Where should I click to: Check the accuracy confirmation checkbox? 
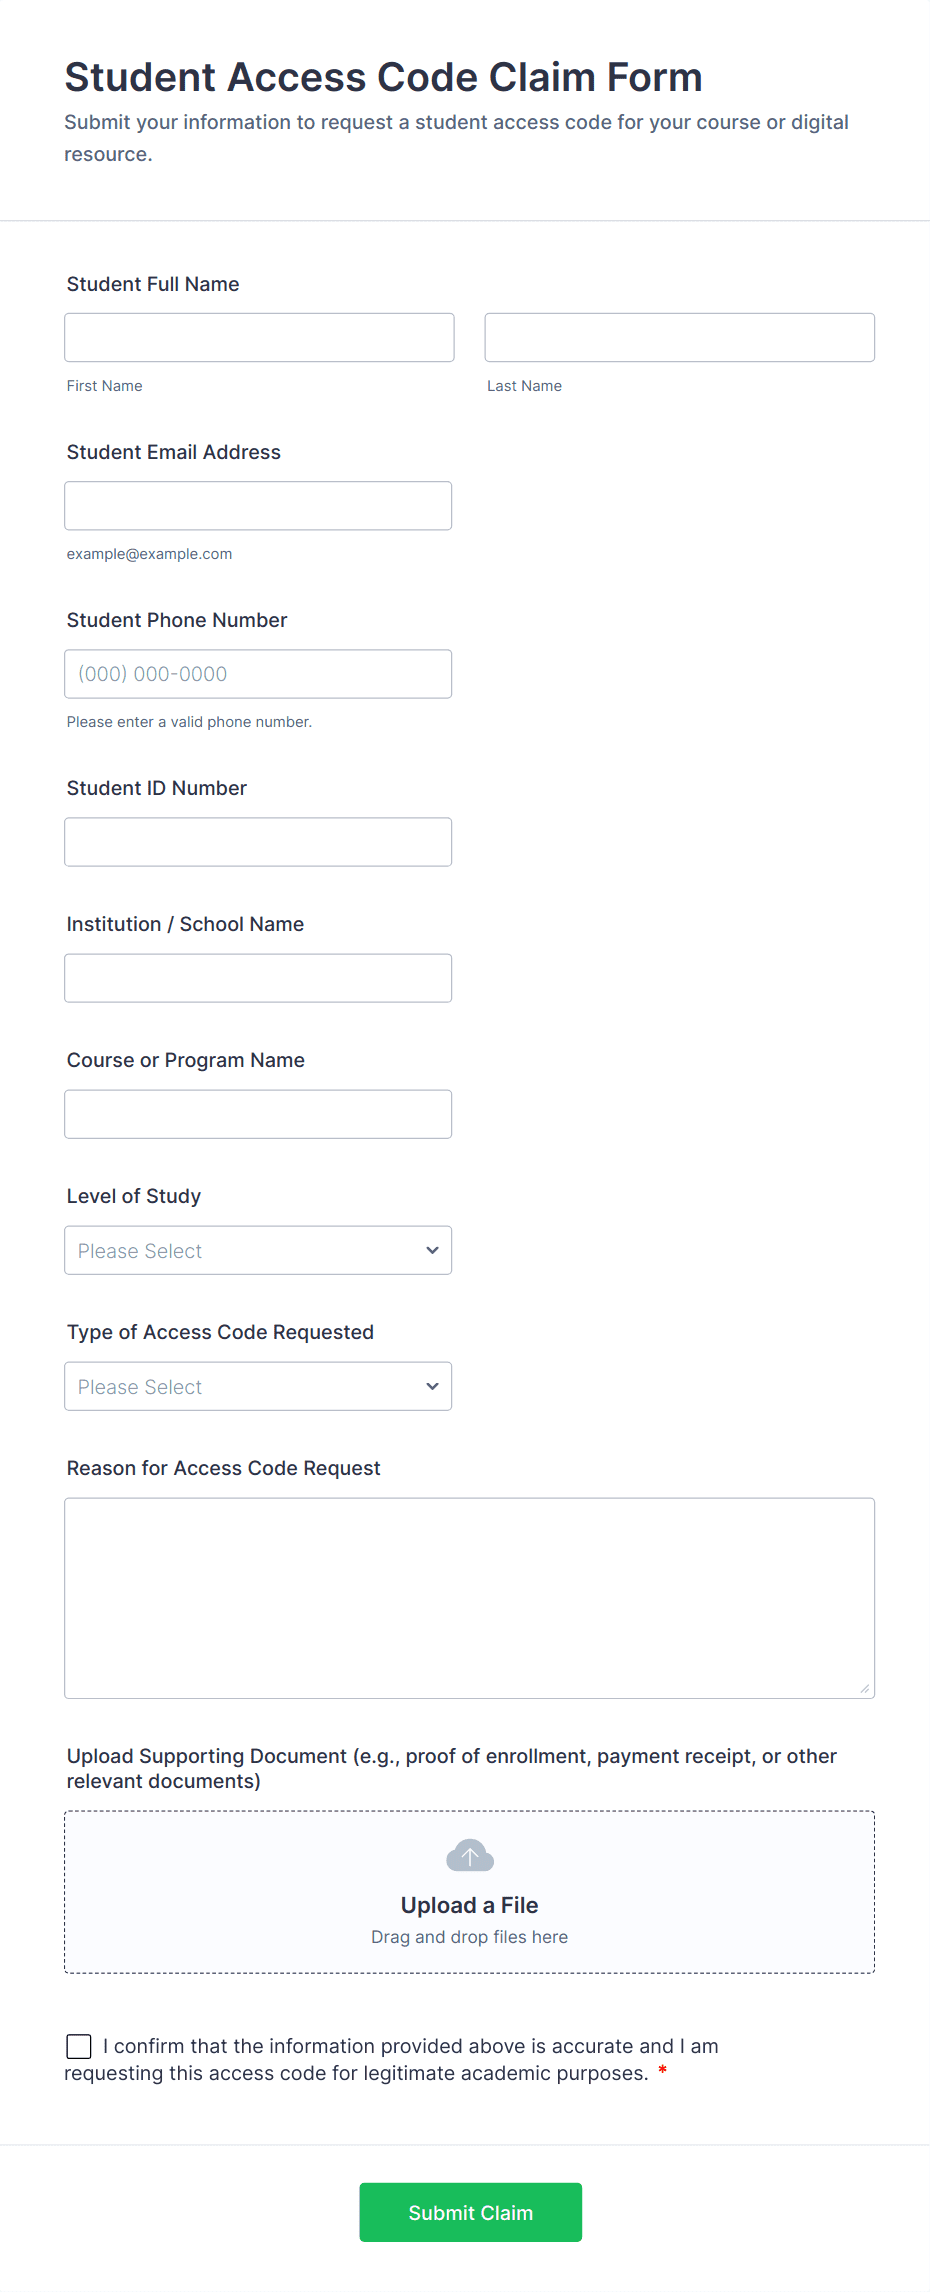pos(79,2046)
